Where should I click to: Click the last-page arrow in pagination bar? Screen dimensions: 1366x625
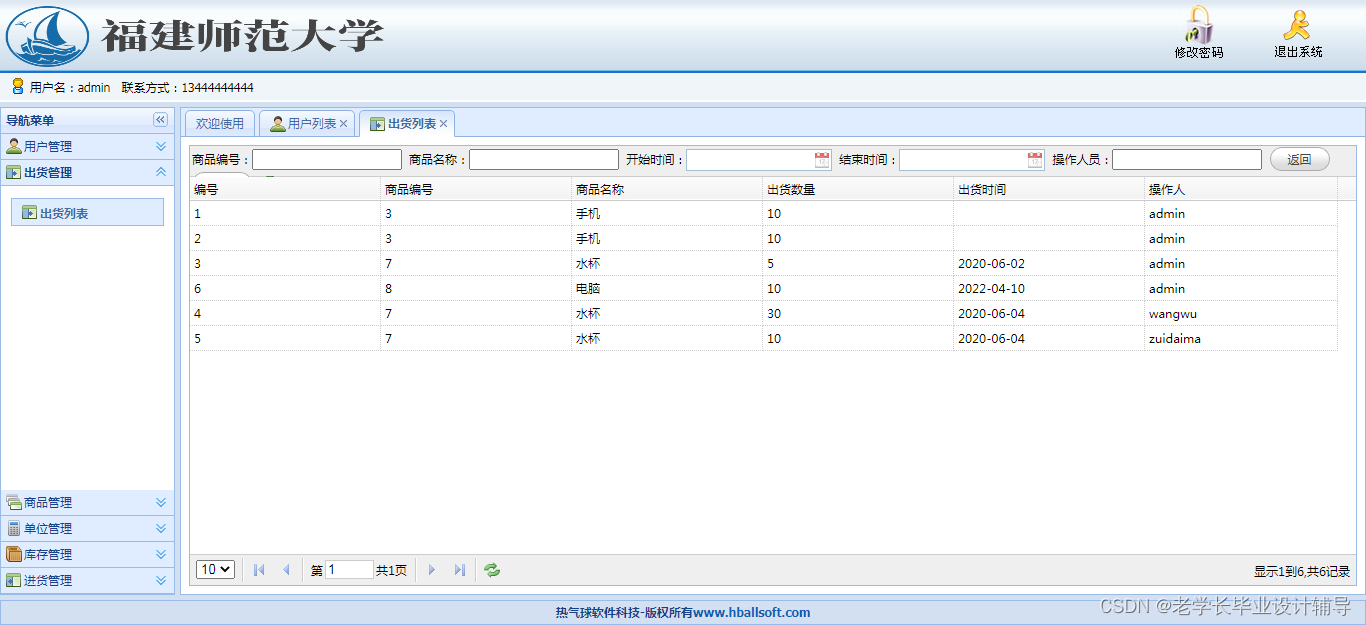point(459,569)
